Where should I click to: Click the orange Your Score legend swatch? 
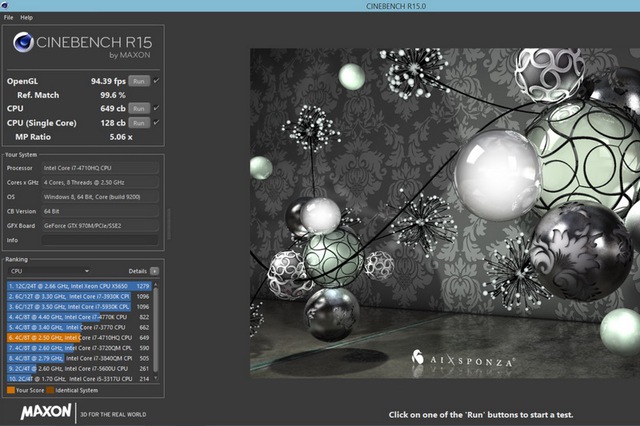pyautogui.click(x=11, y=390)
